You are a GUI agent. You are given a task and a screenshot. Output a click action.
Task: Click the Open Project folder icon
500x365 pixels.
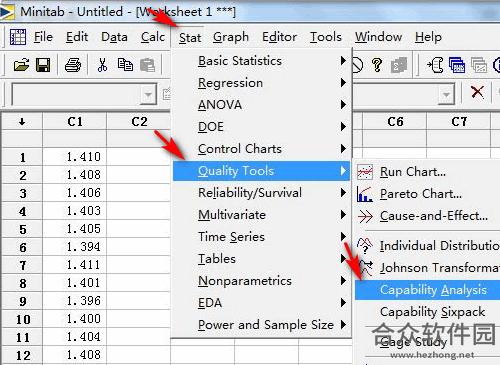point(21,65)
